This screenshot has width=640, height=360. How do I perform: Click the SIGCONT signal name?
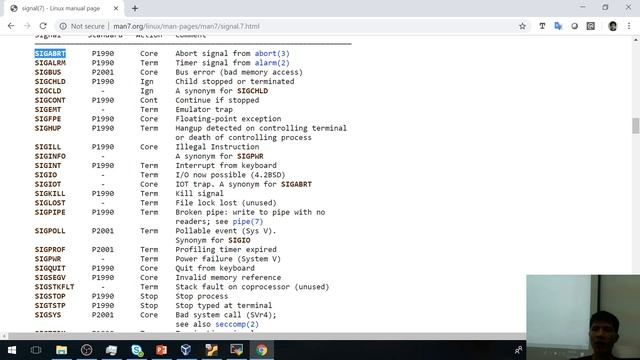click(50, 100)
